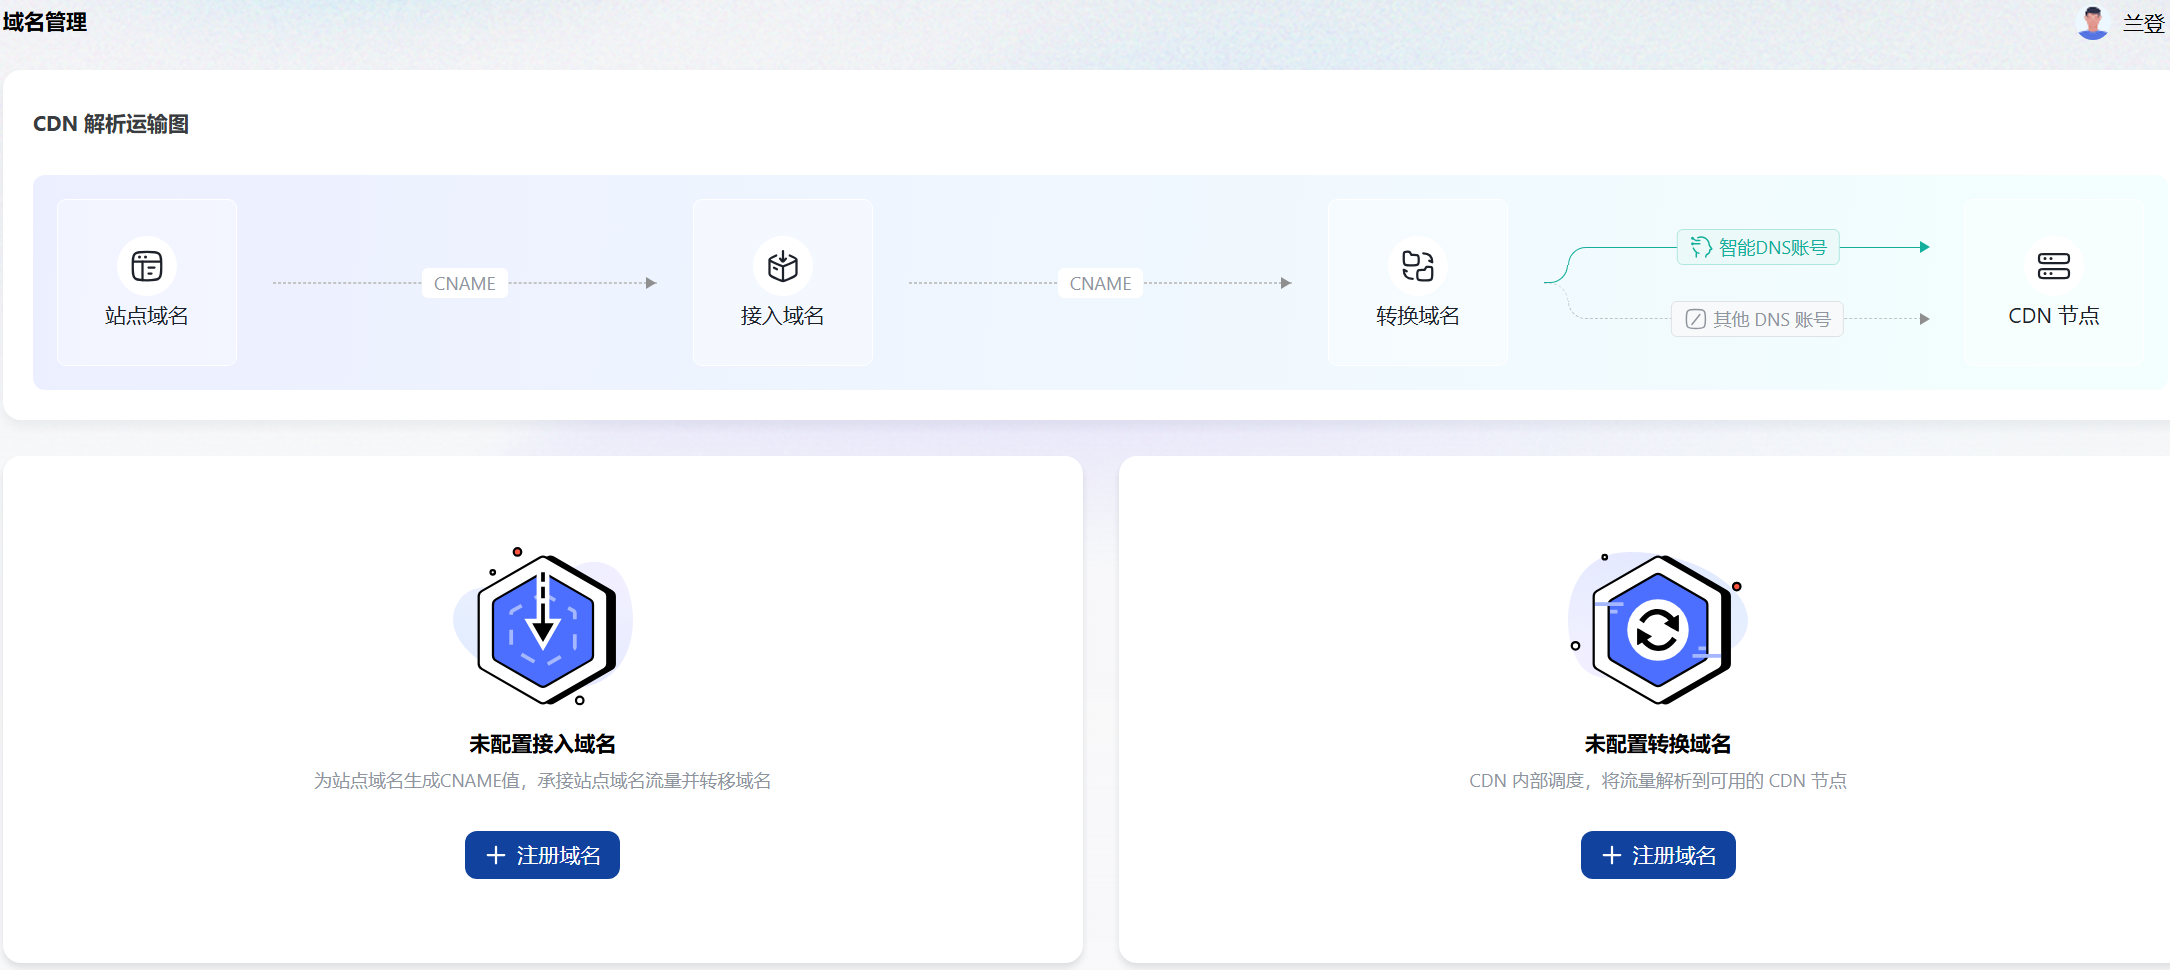Screen dimensions: 2170x970
Task: Select the 智能DNS账号 option
Action: [x=1758, y=247]
